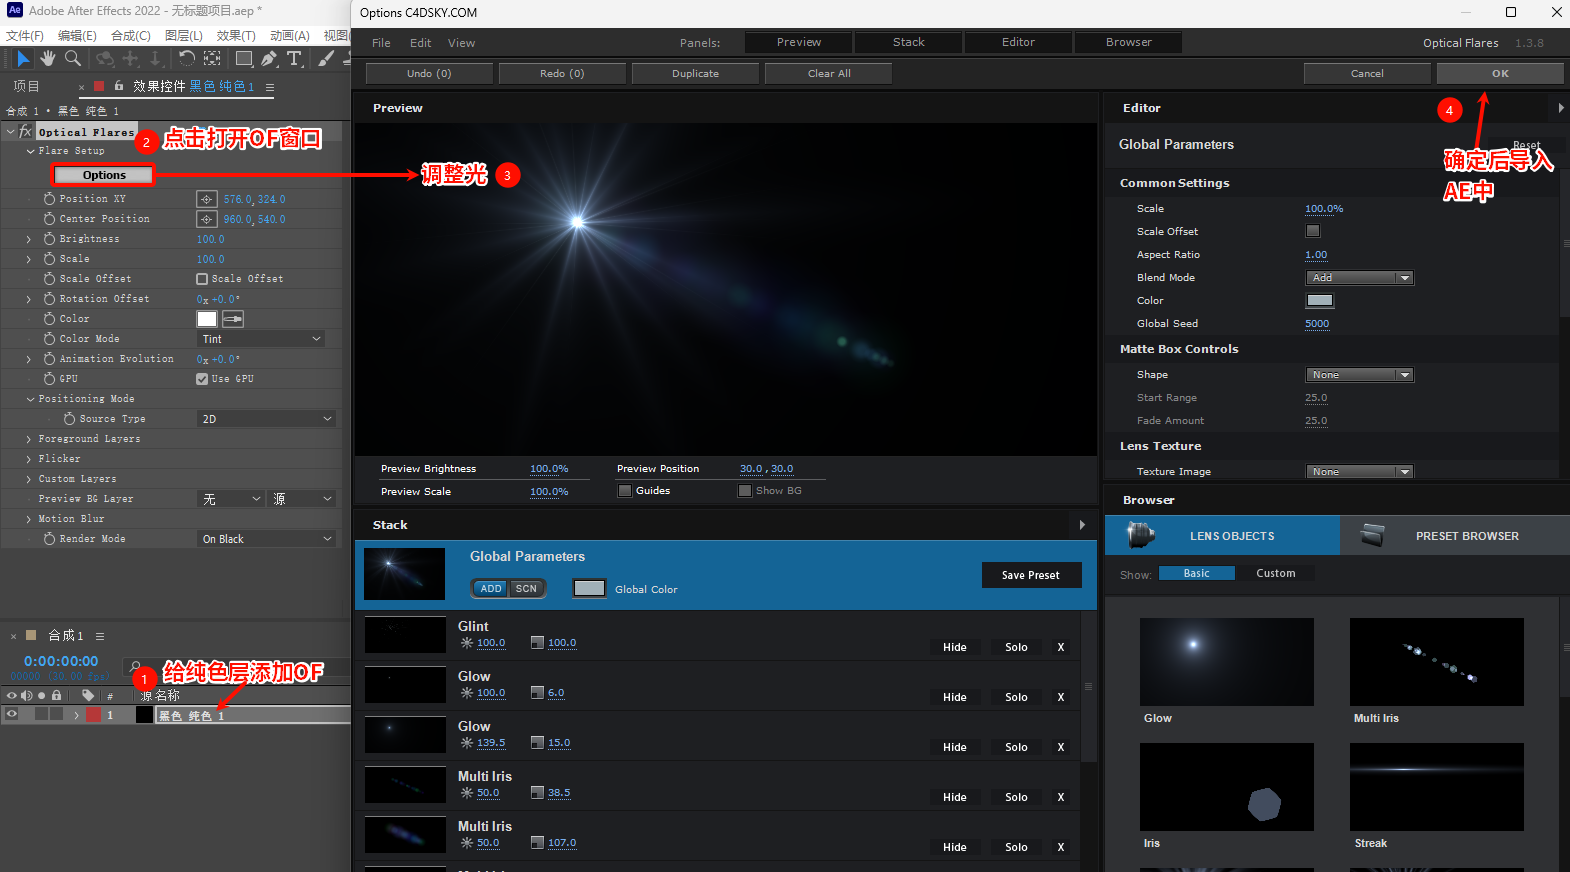Click the Clear All button
This screenshot has height=872, width=1570.
[829, 73]
